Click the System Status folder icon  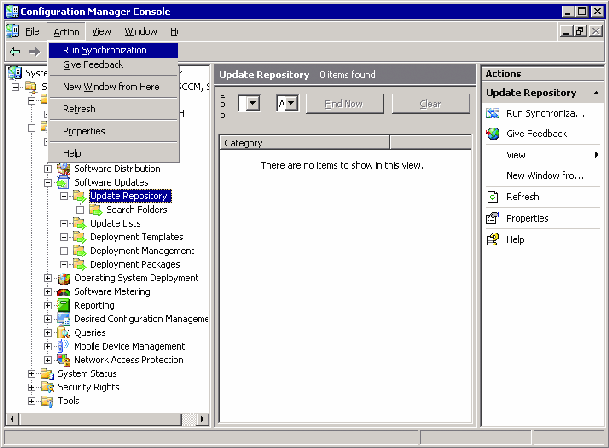(x=47, y=374)
